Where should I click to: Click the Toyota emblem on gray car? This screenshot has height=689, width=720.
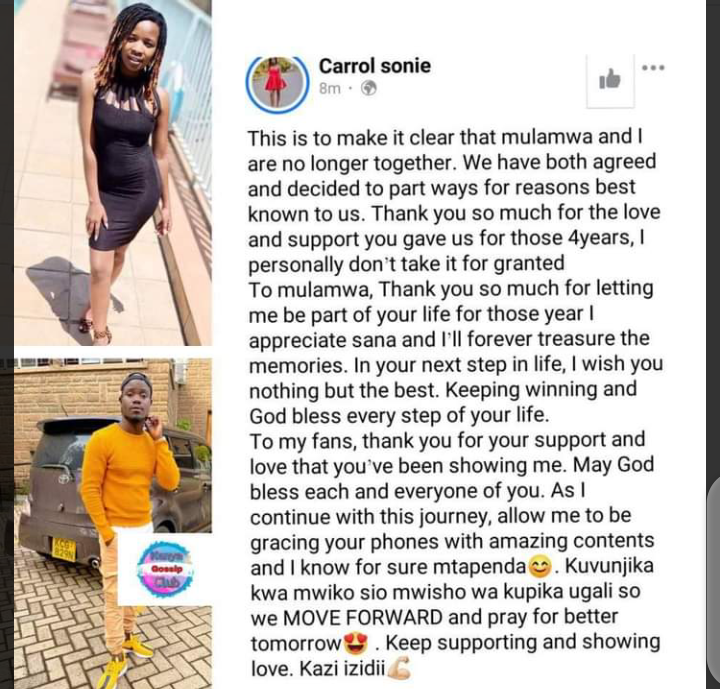64,478
